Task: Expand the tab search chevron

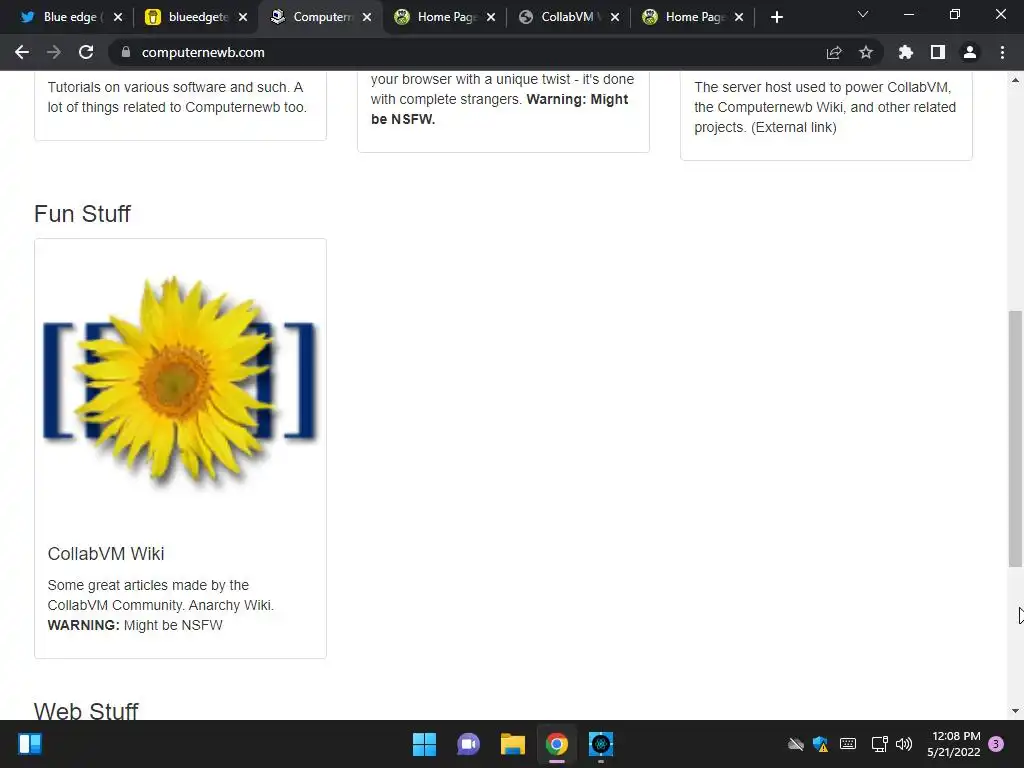Action: point(863,14)
